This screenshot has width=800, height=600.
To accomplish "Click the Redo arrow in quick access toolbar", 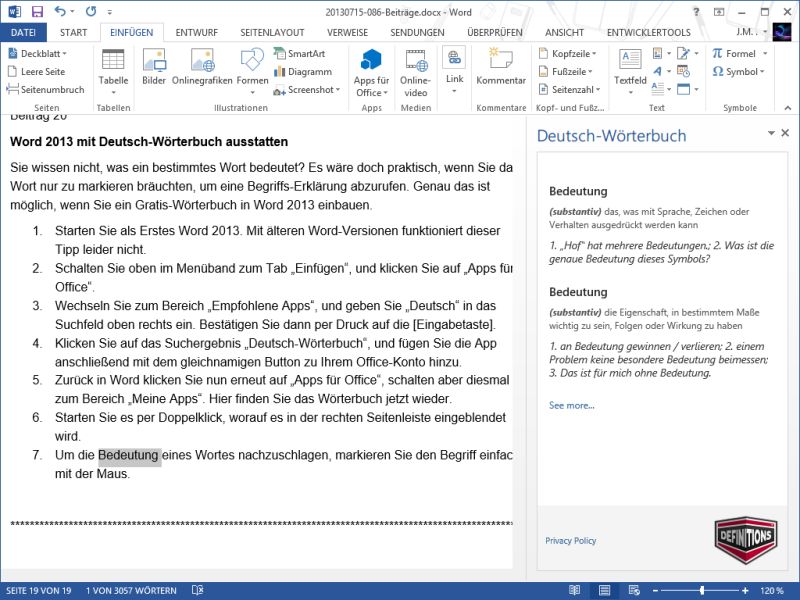I will click(91, 12).
